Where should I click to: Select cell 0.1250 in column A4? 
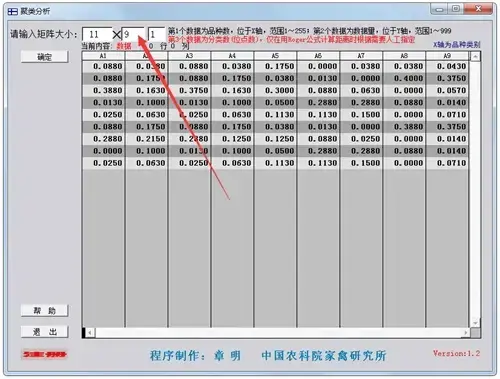(232, 139)
